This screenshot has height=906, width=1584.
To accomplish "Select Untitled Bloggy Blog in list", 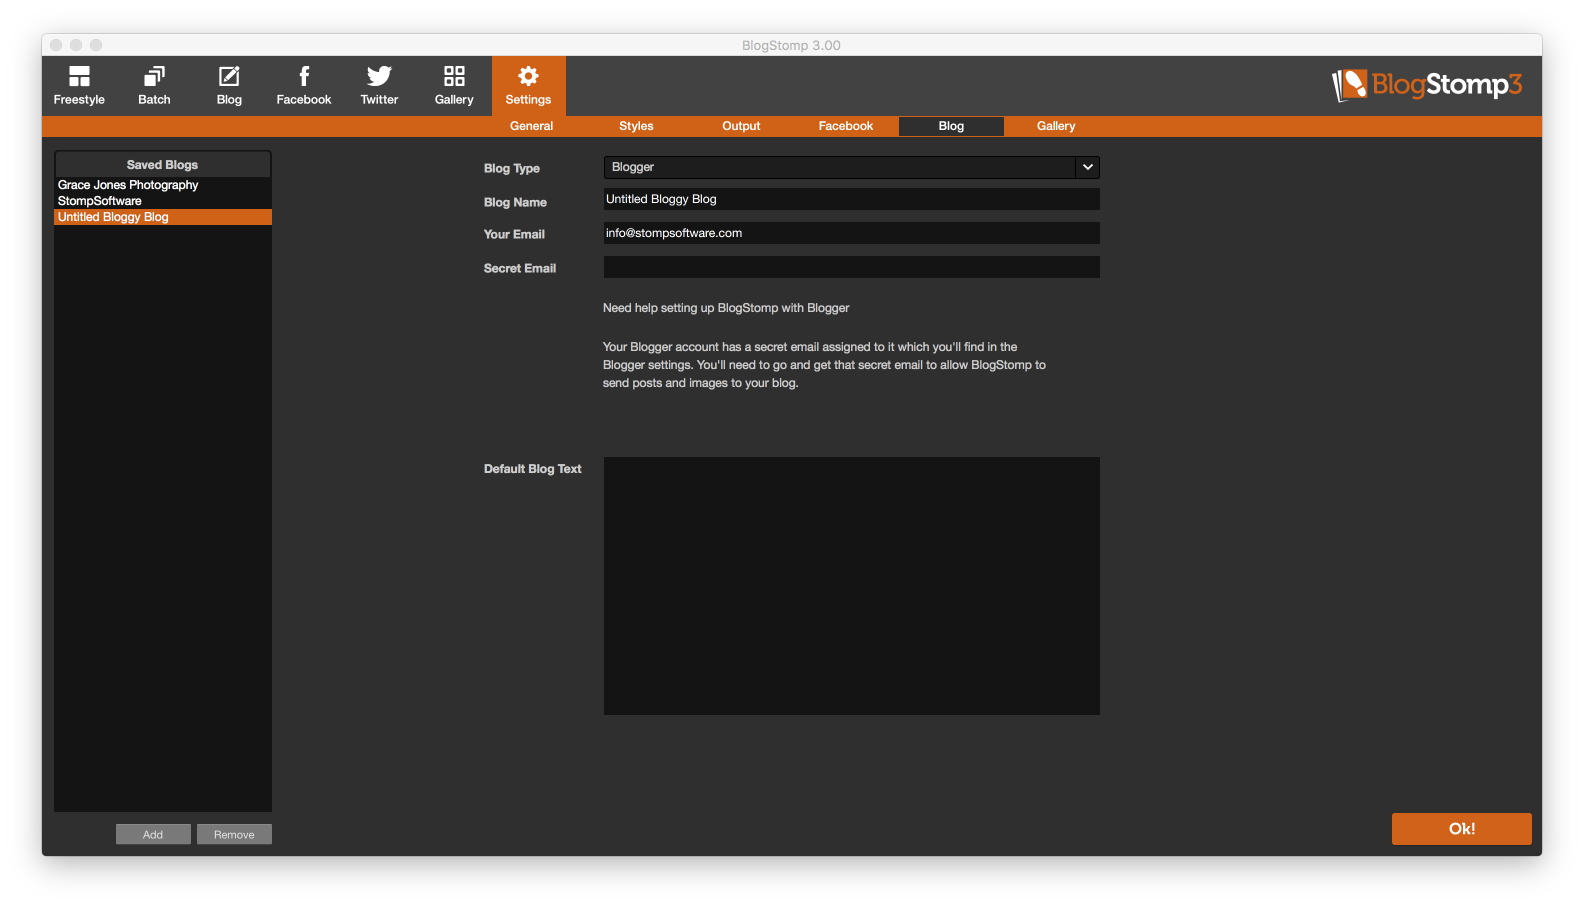I will [x=163, y=217].
